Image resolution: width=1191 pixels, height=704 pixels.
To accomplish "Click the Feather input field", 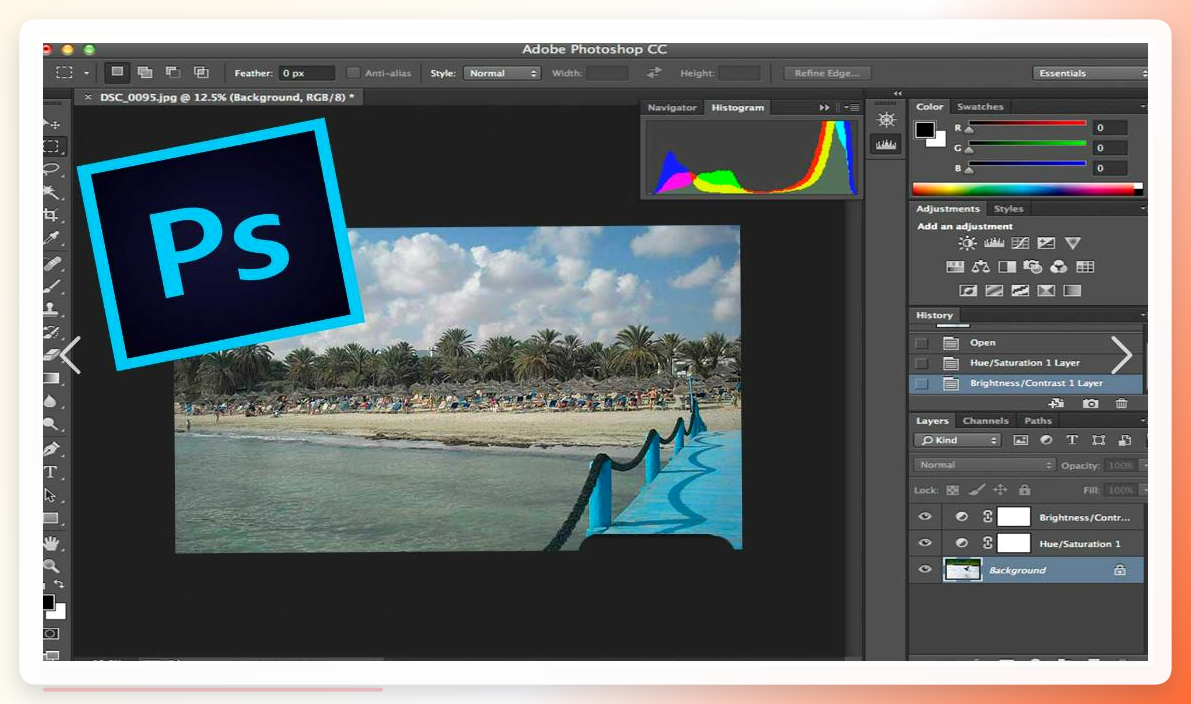I will 306,73.
